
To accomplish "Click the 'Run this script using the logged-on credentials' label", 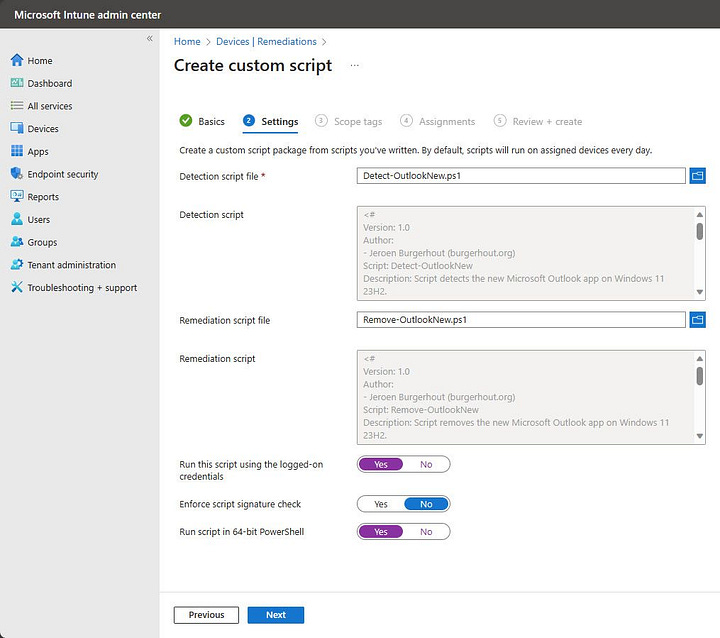I will click(x=251, y=470).
